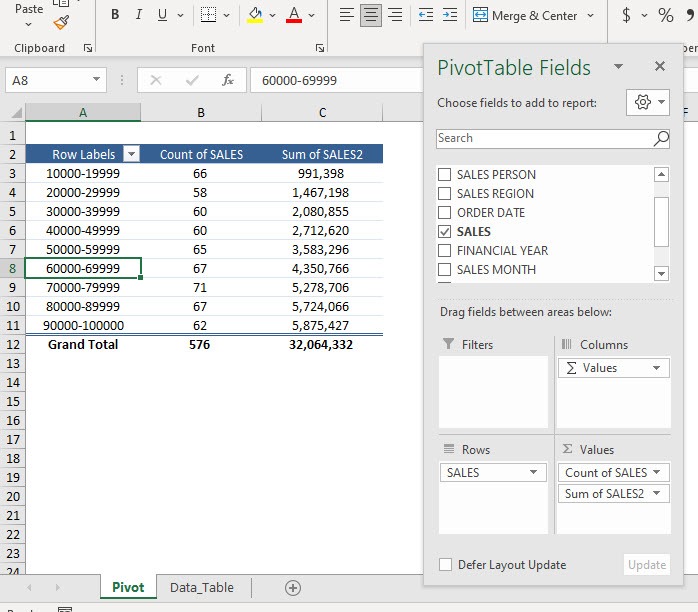Click Merge & Center
This screenshot has width=698, height=612.
525,16
